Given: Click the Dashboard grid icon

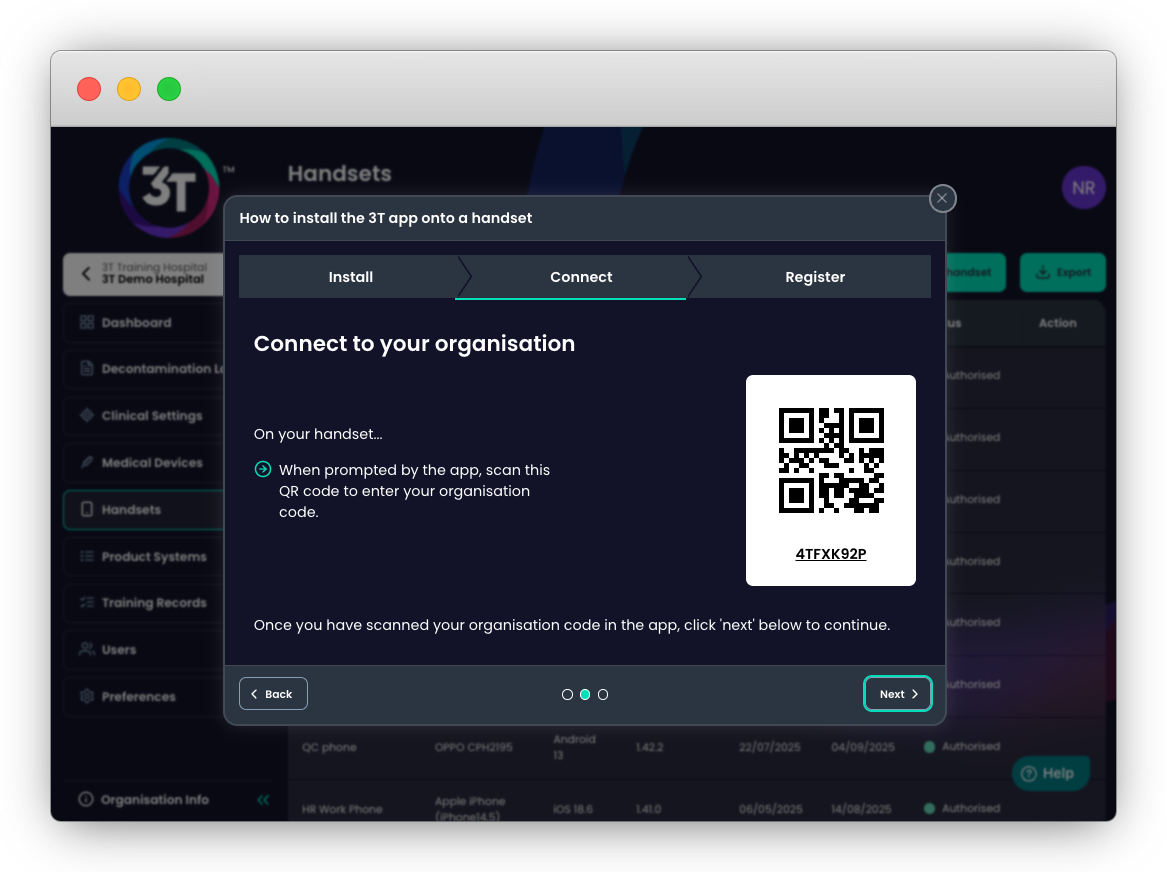Looking at the screenshot, I should pos(87,322).
